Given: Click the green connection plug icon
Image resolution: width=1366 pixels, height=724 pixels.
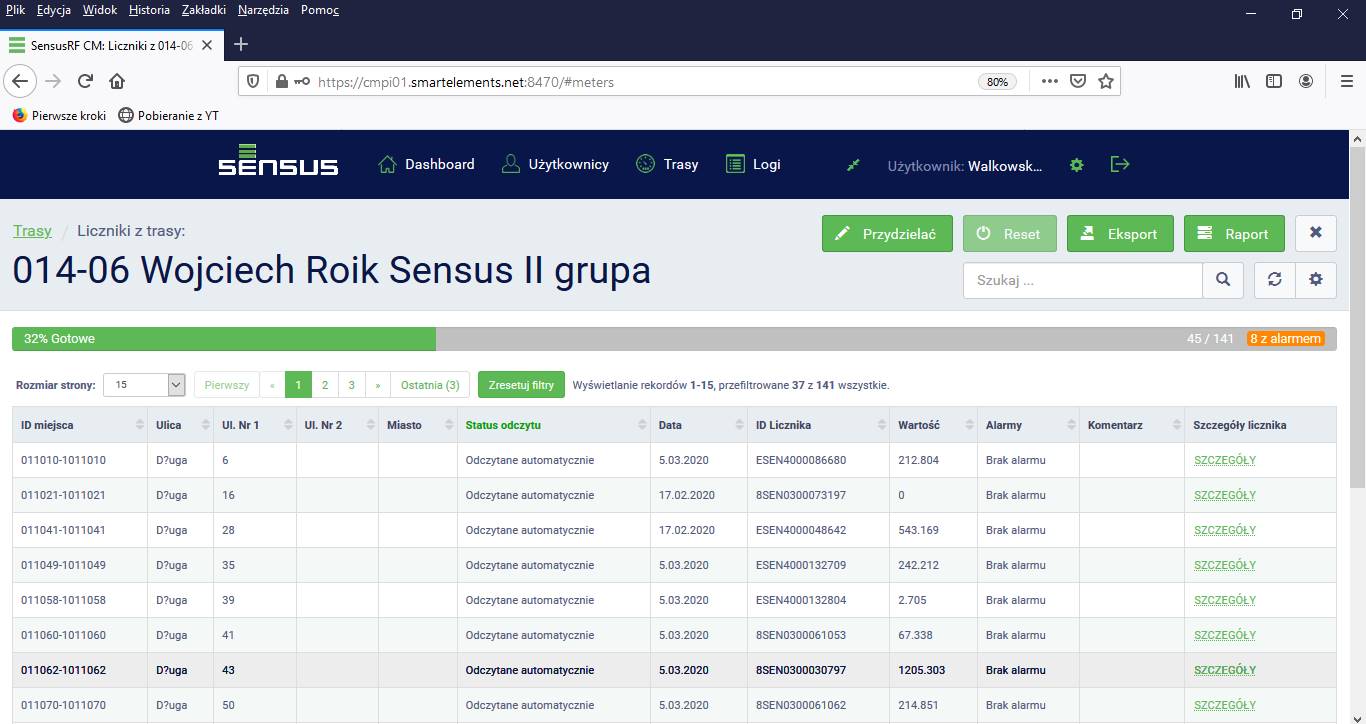Looking at the screenshot, I should pyautogui.click(x=853, y=165).
